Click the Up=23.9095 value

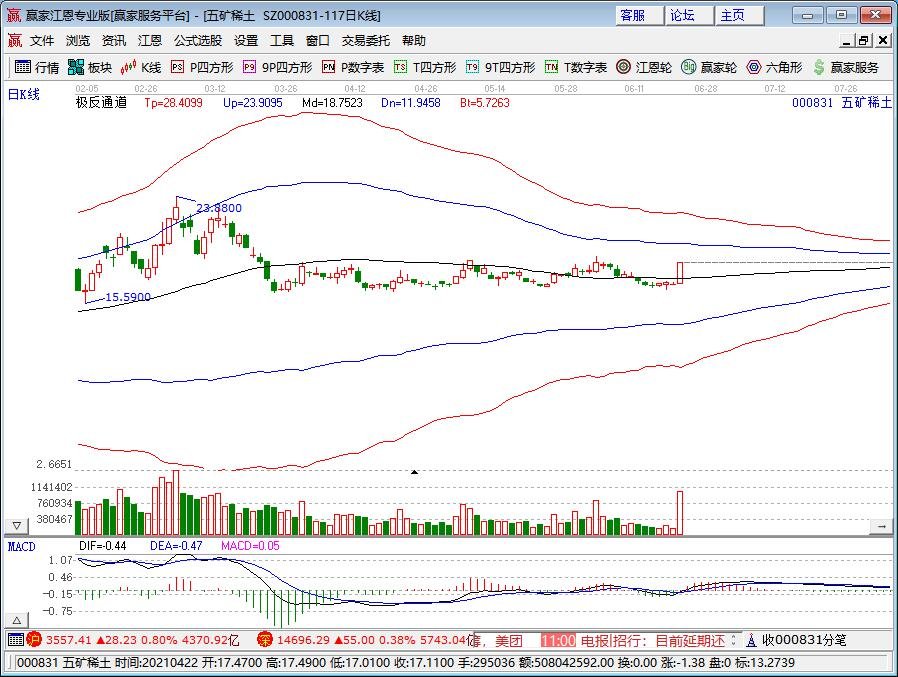253,103
